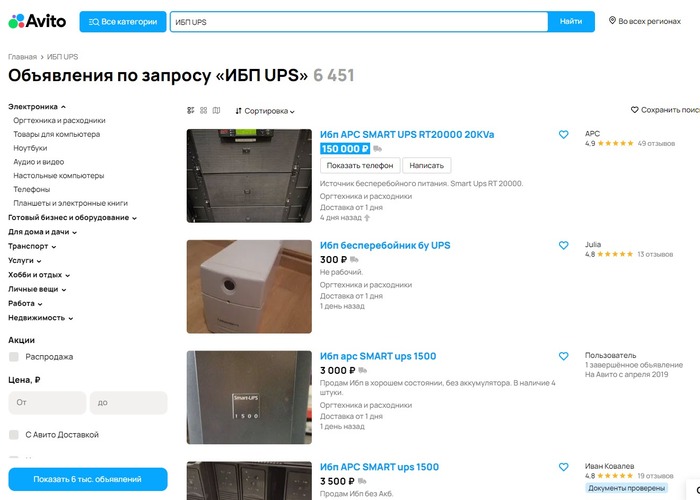700x500 pixels.
Task: Save the 3 500 ₽ APC SMART ups listing
Action: (x=563, y=467)
